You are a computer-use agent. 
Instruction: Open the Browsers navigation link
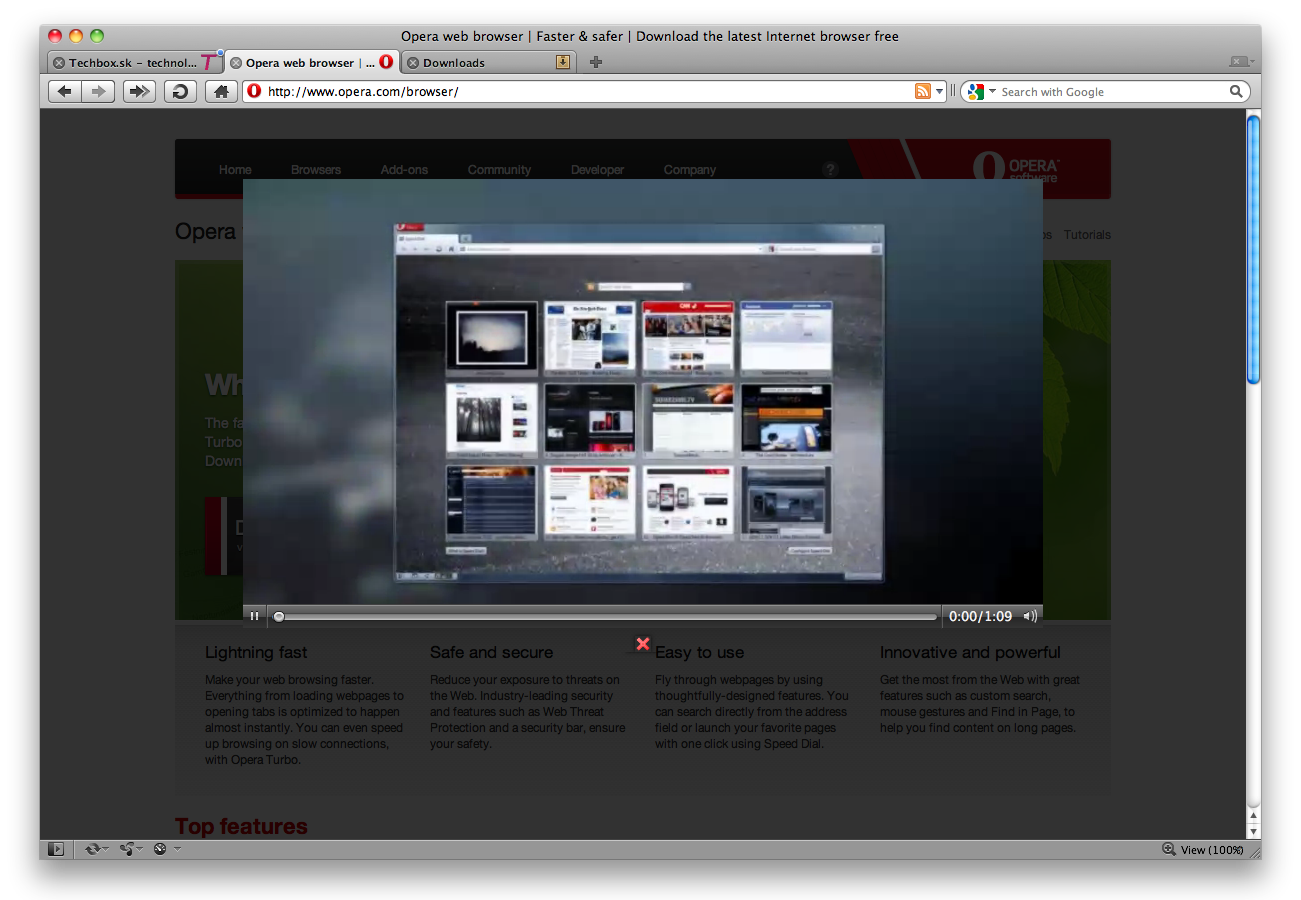point(316,170)
